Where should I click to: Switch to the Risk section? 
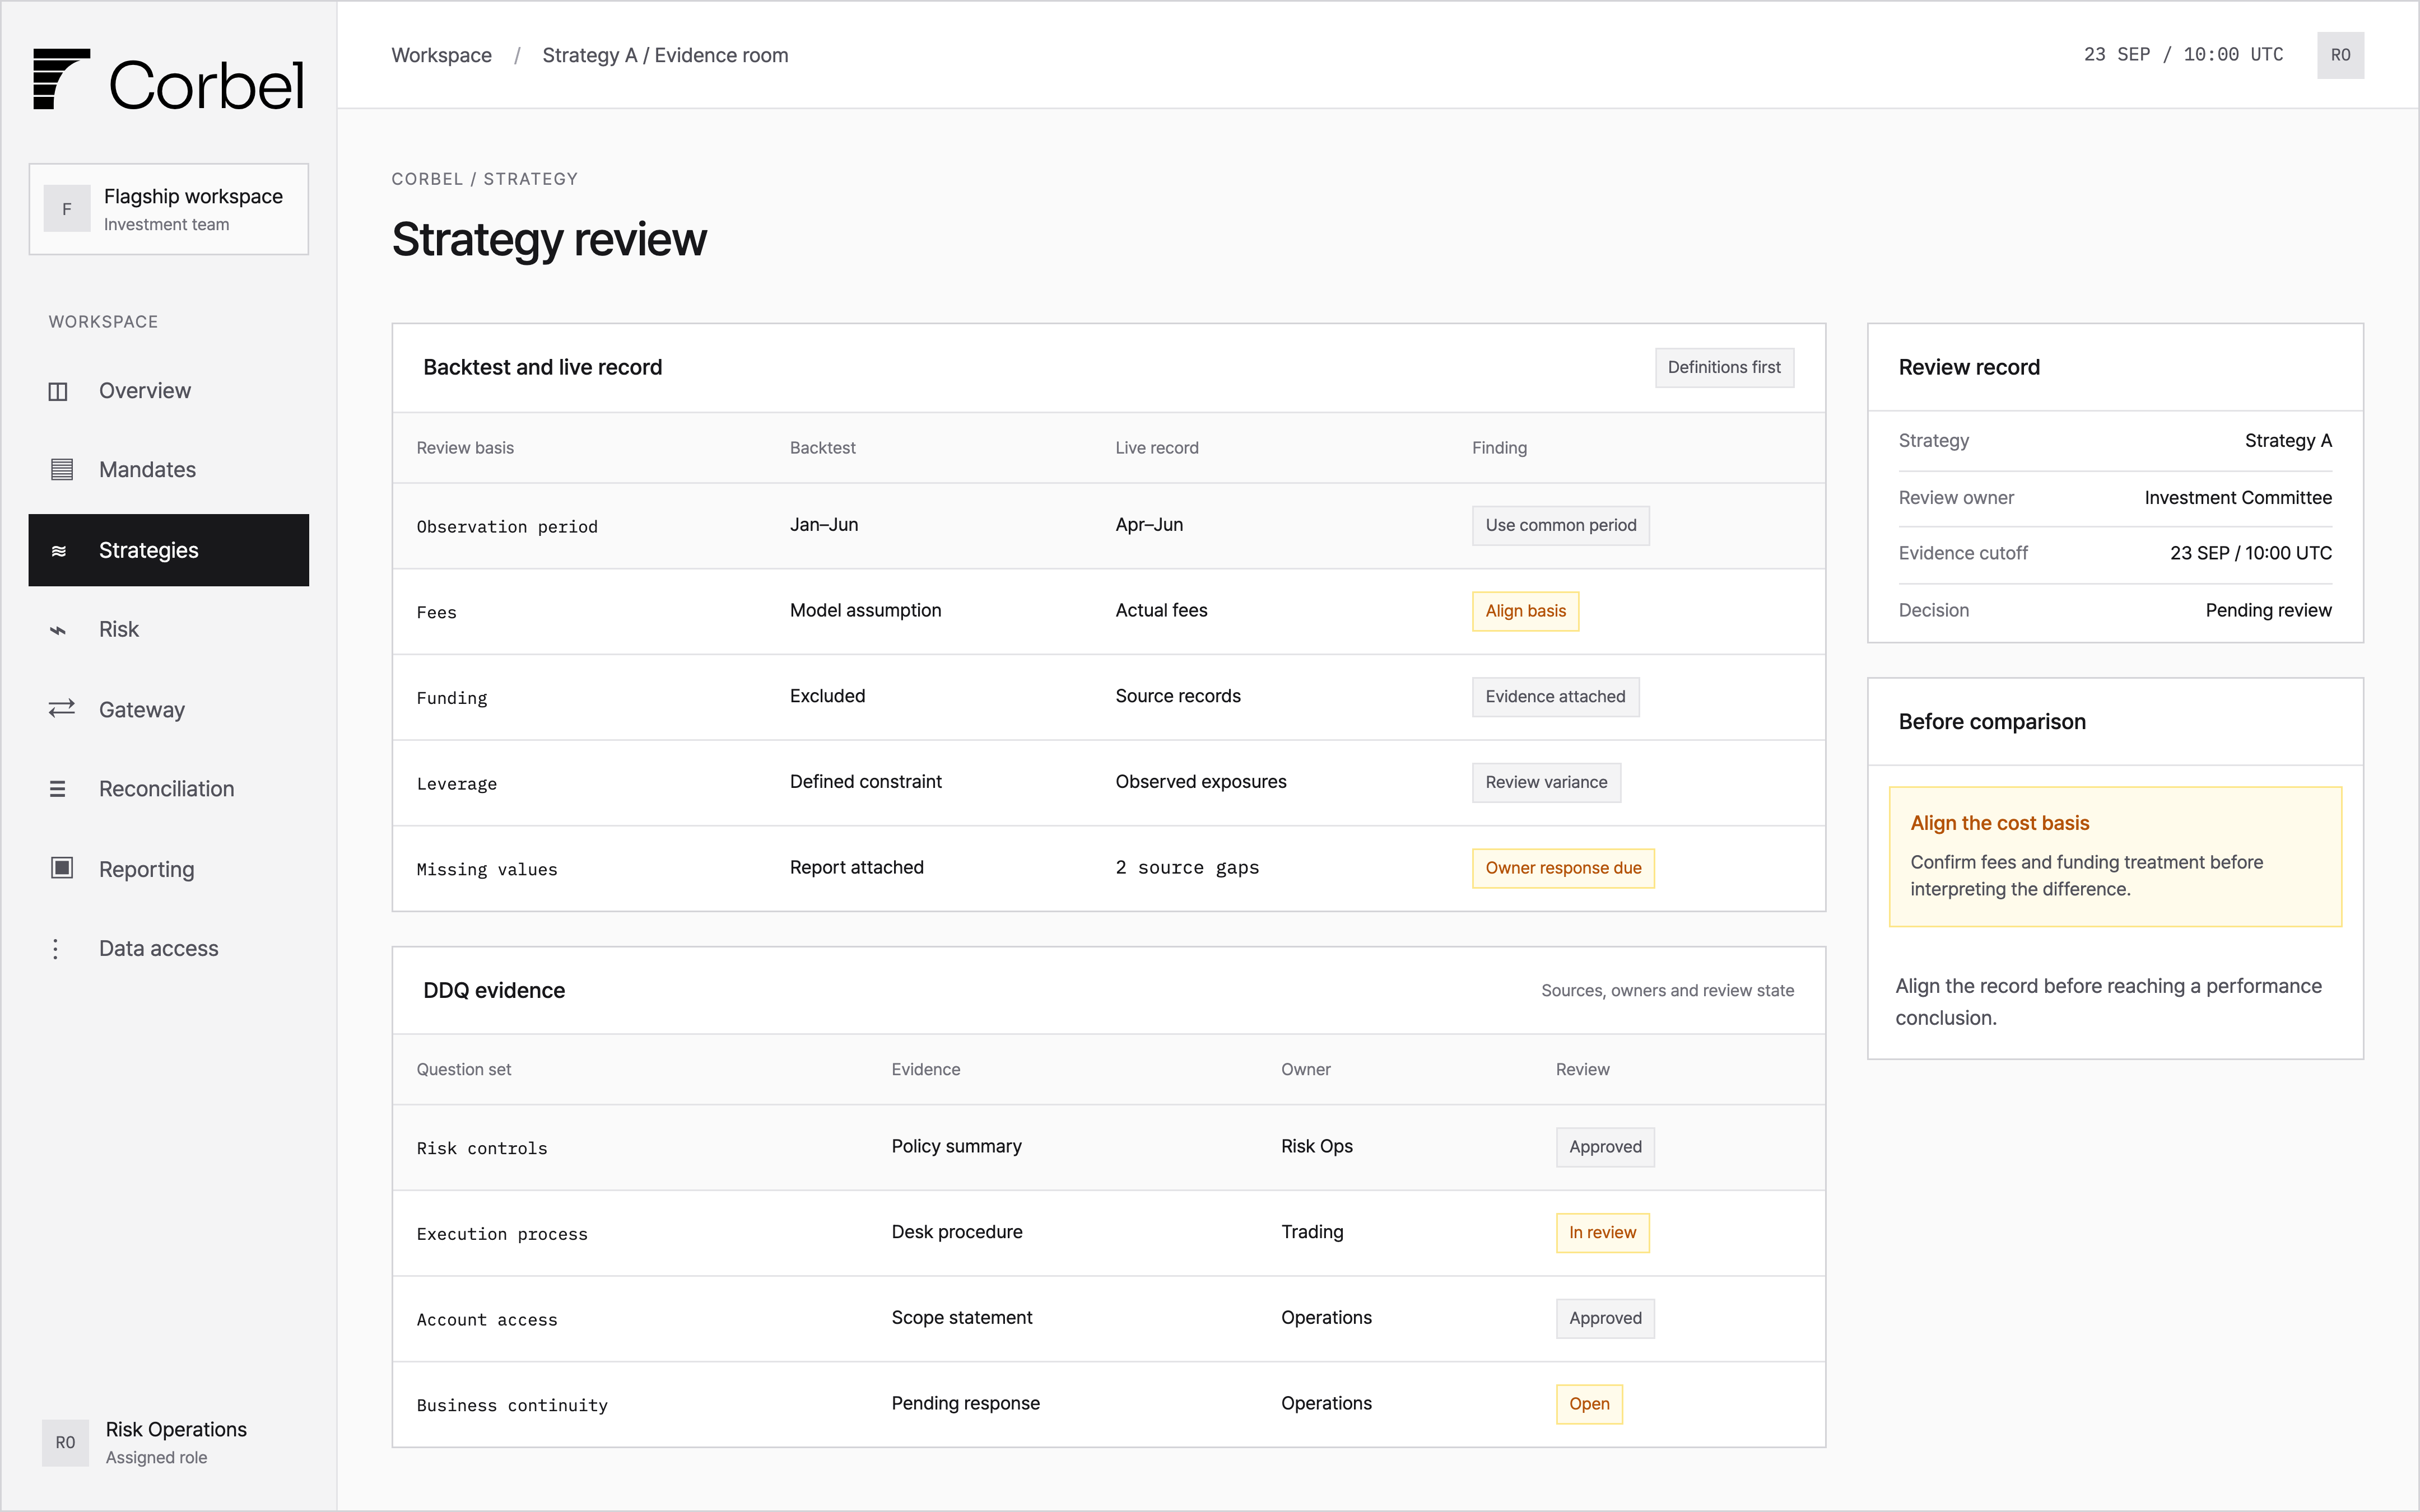[x=168, y=630]
